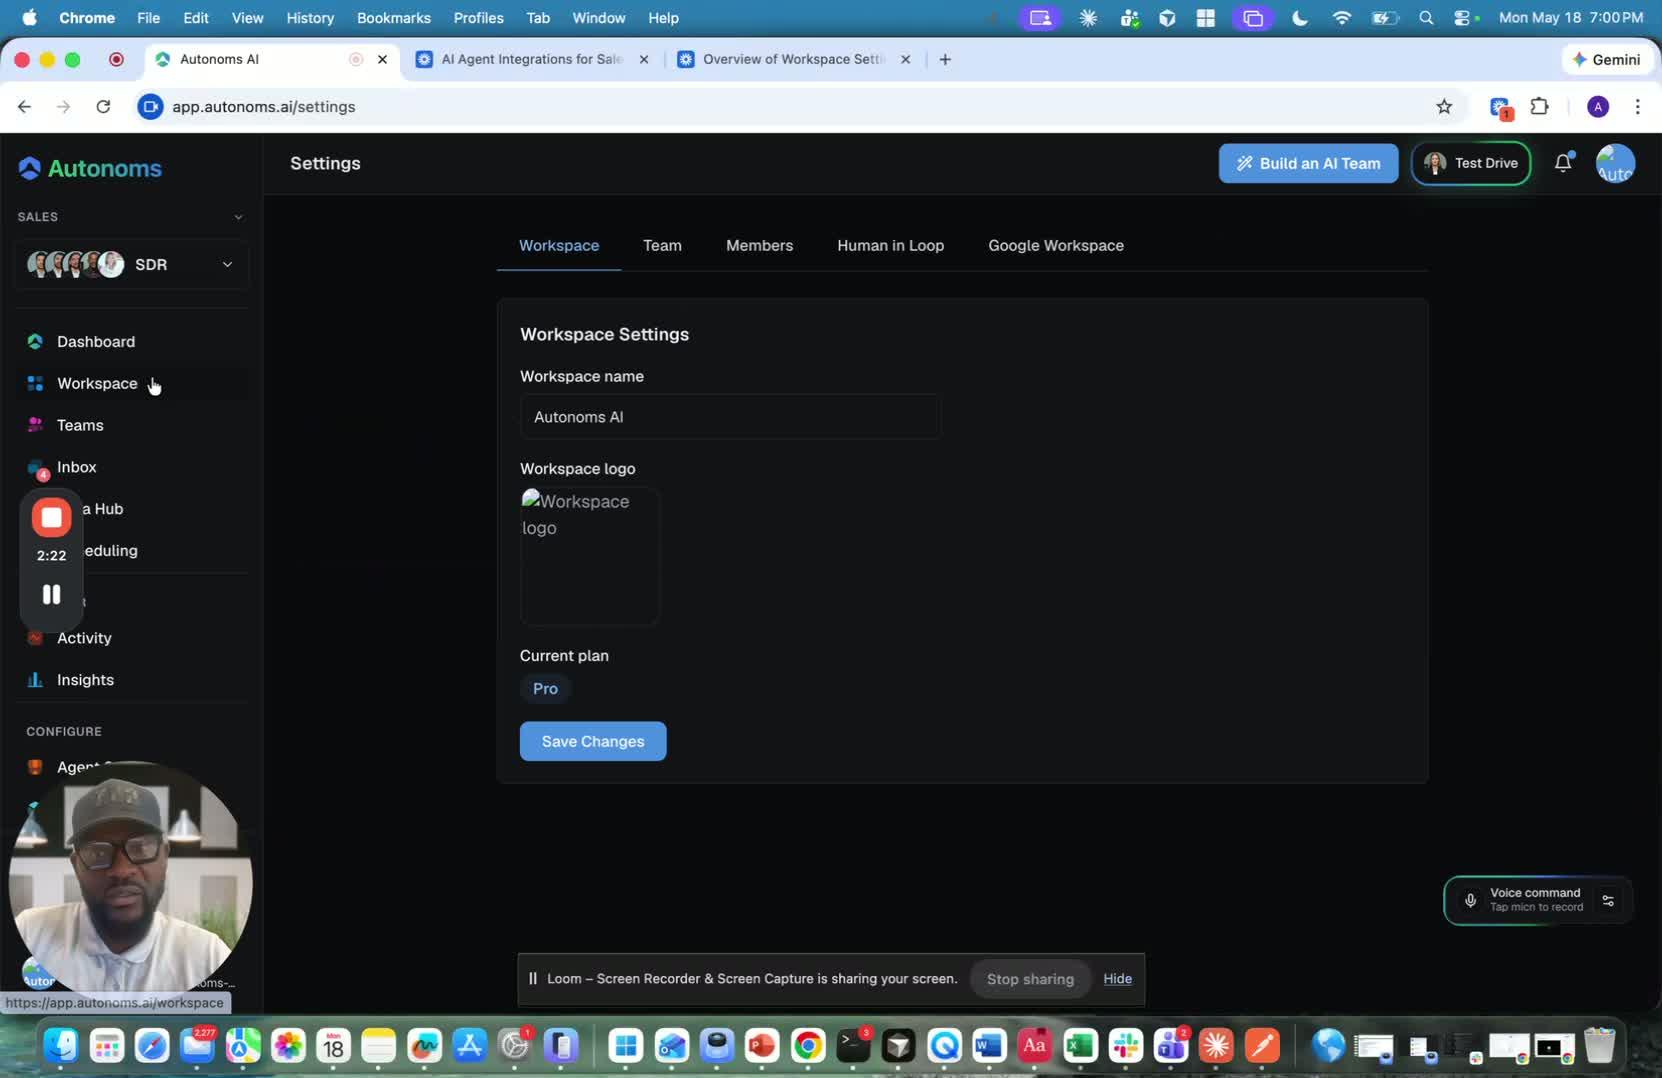The height and width of the screenshot is (1078, 1662).
Task: Open the Dashboard sidebar item
Action: pos(96,342)
